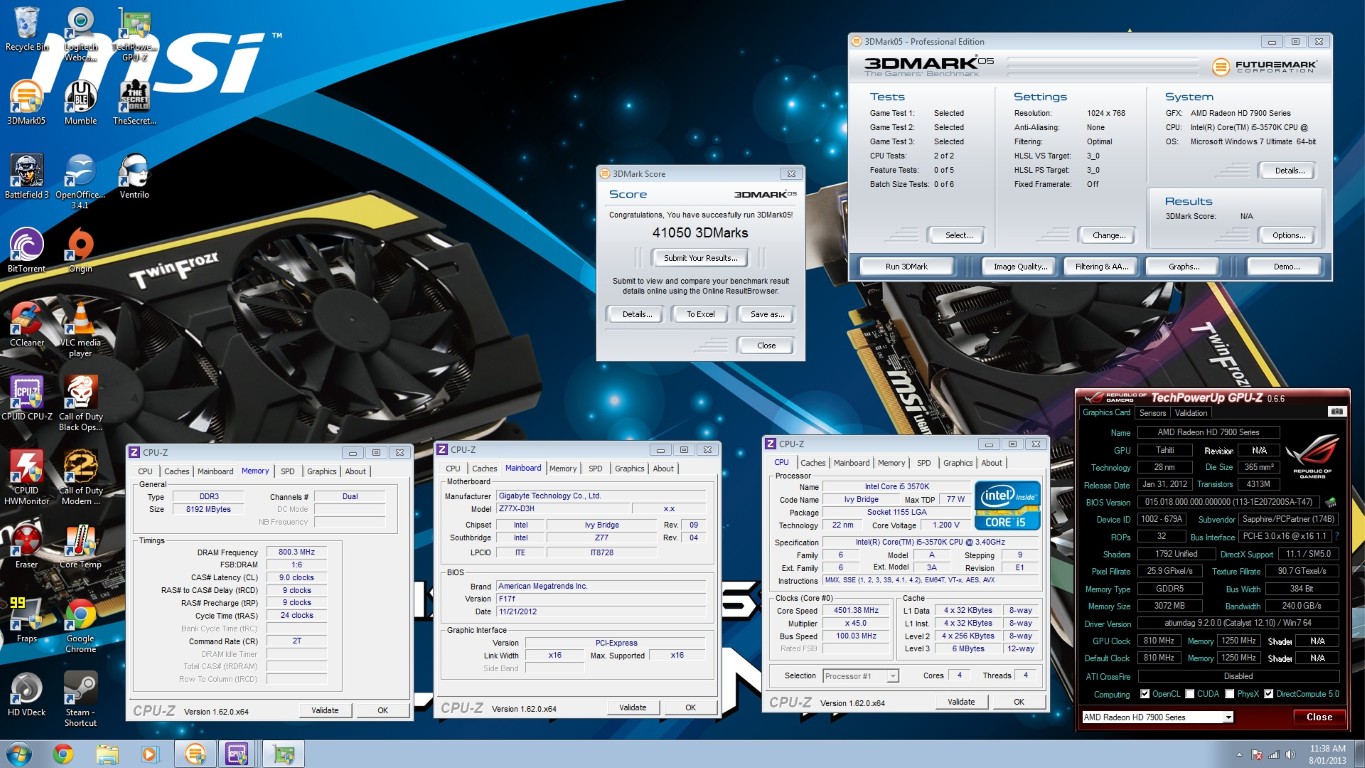Open Image Quality in 3DMark05
This screenshot has height=768, width=1365.
(x=1019, y=267)
